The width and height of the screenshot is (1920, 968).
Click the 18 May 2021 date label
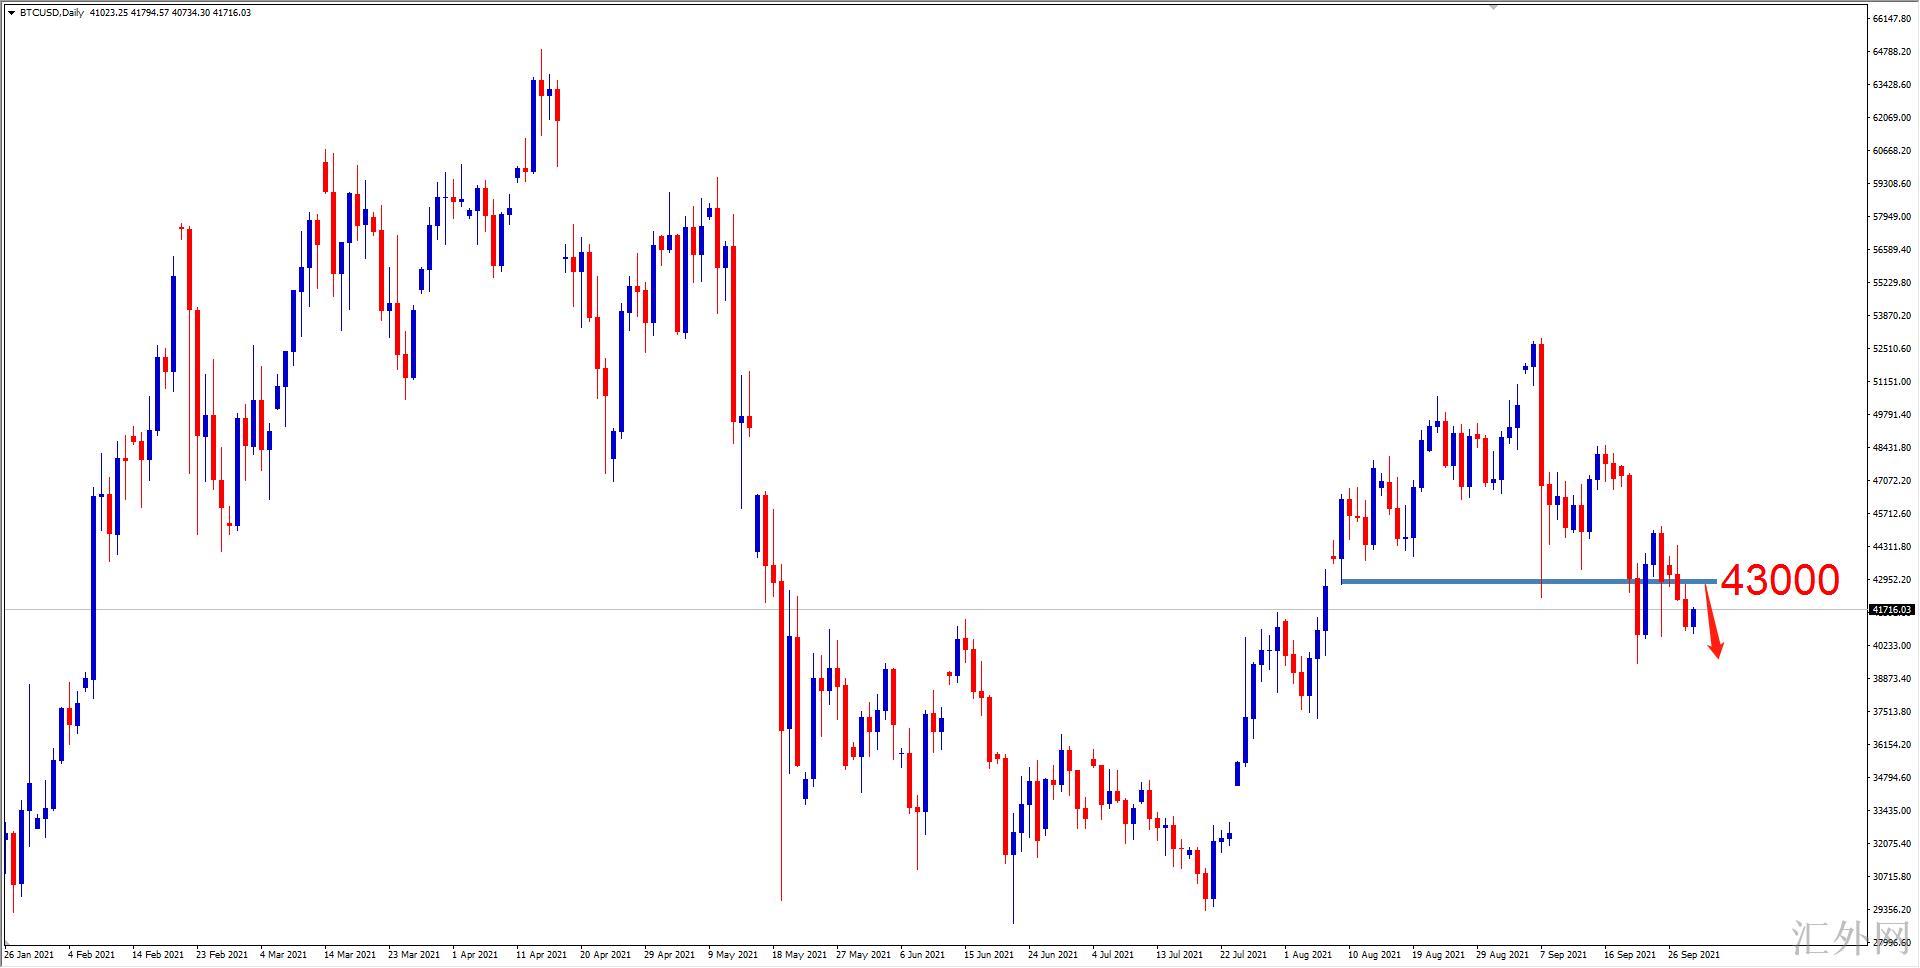[799, 955]
